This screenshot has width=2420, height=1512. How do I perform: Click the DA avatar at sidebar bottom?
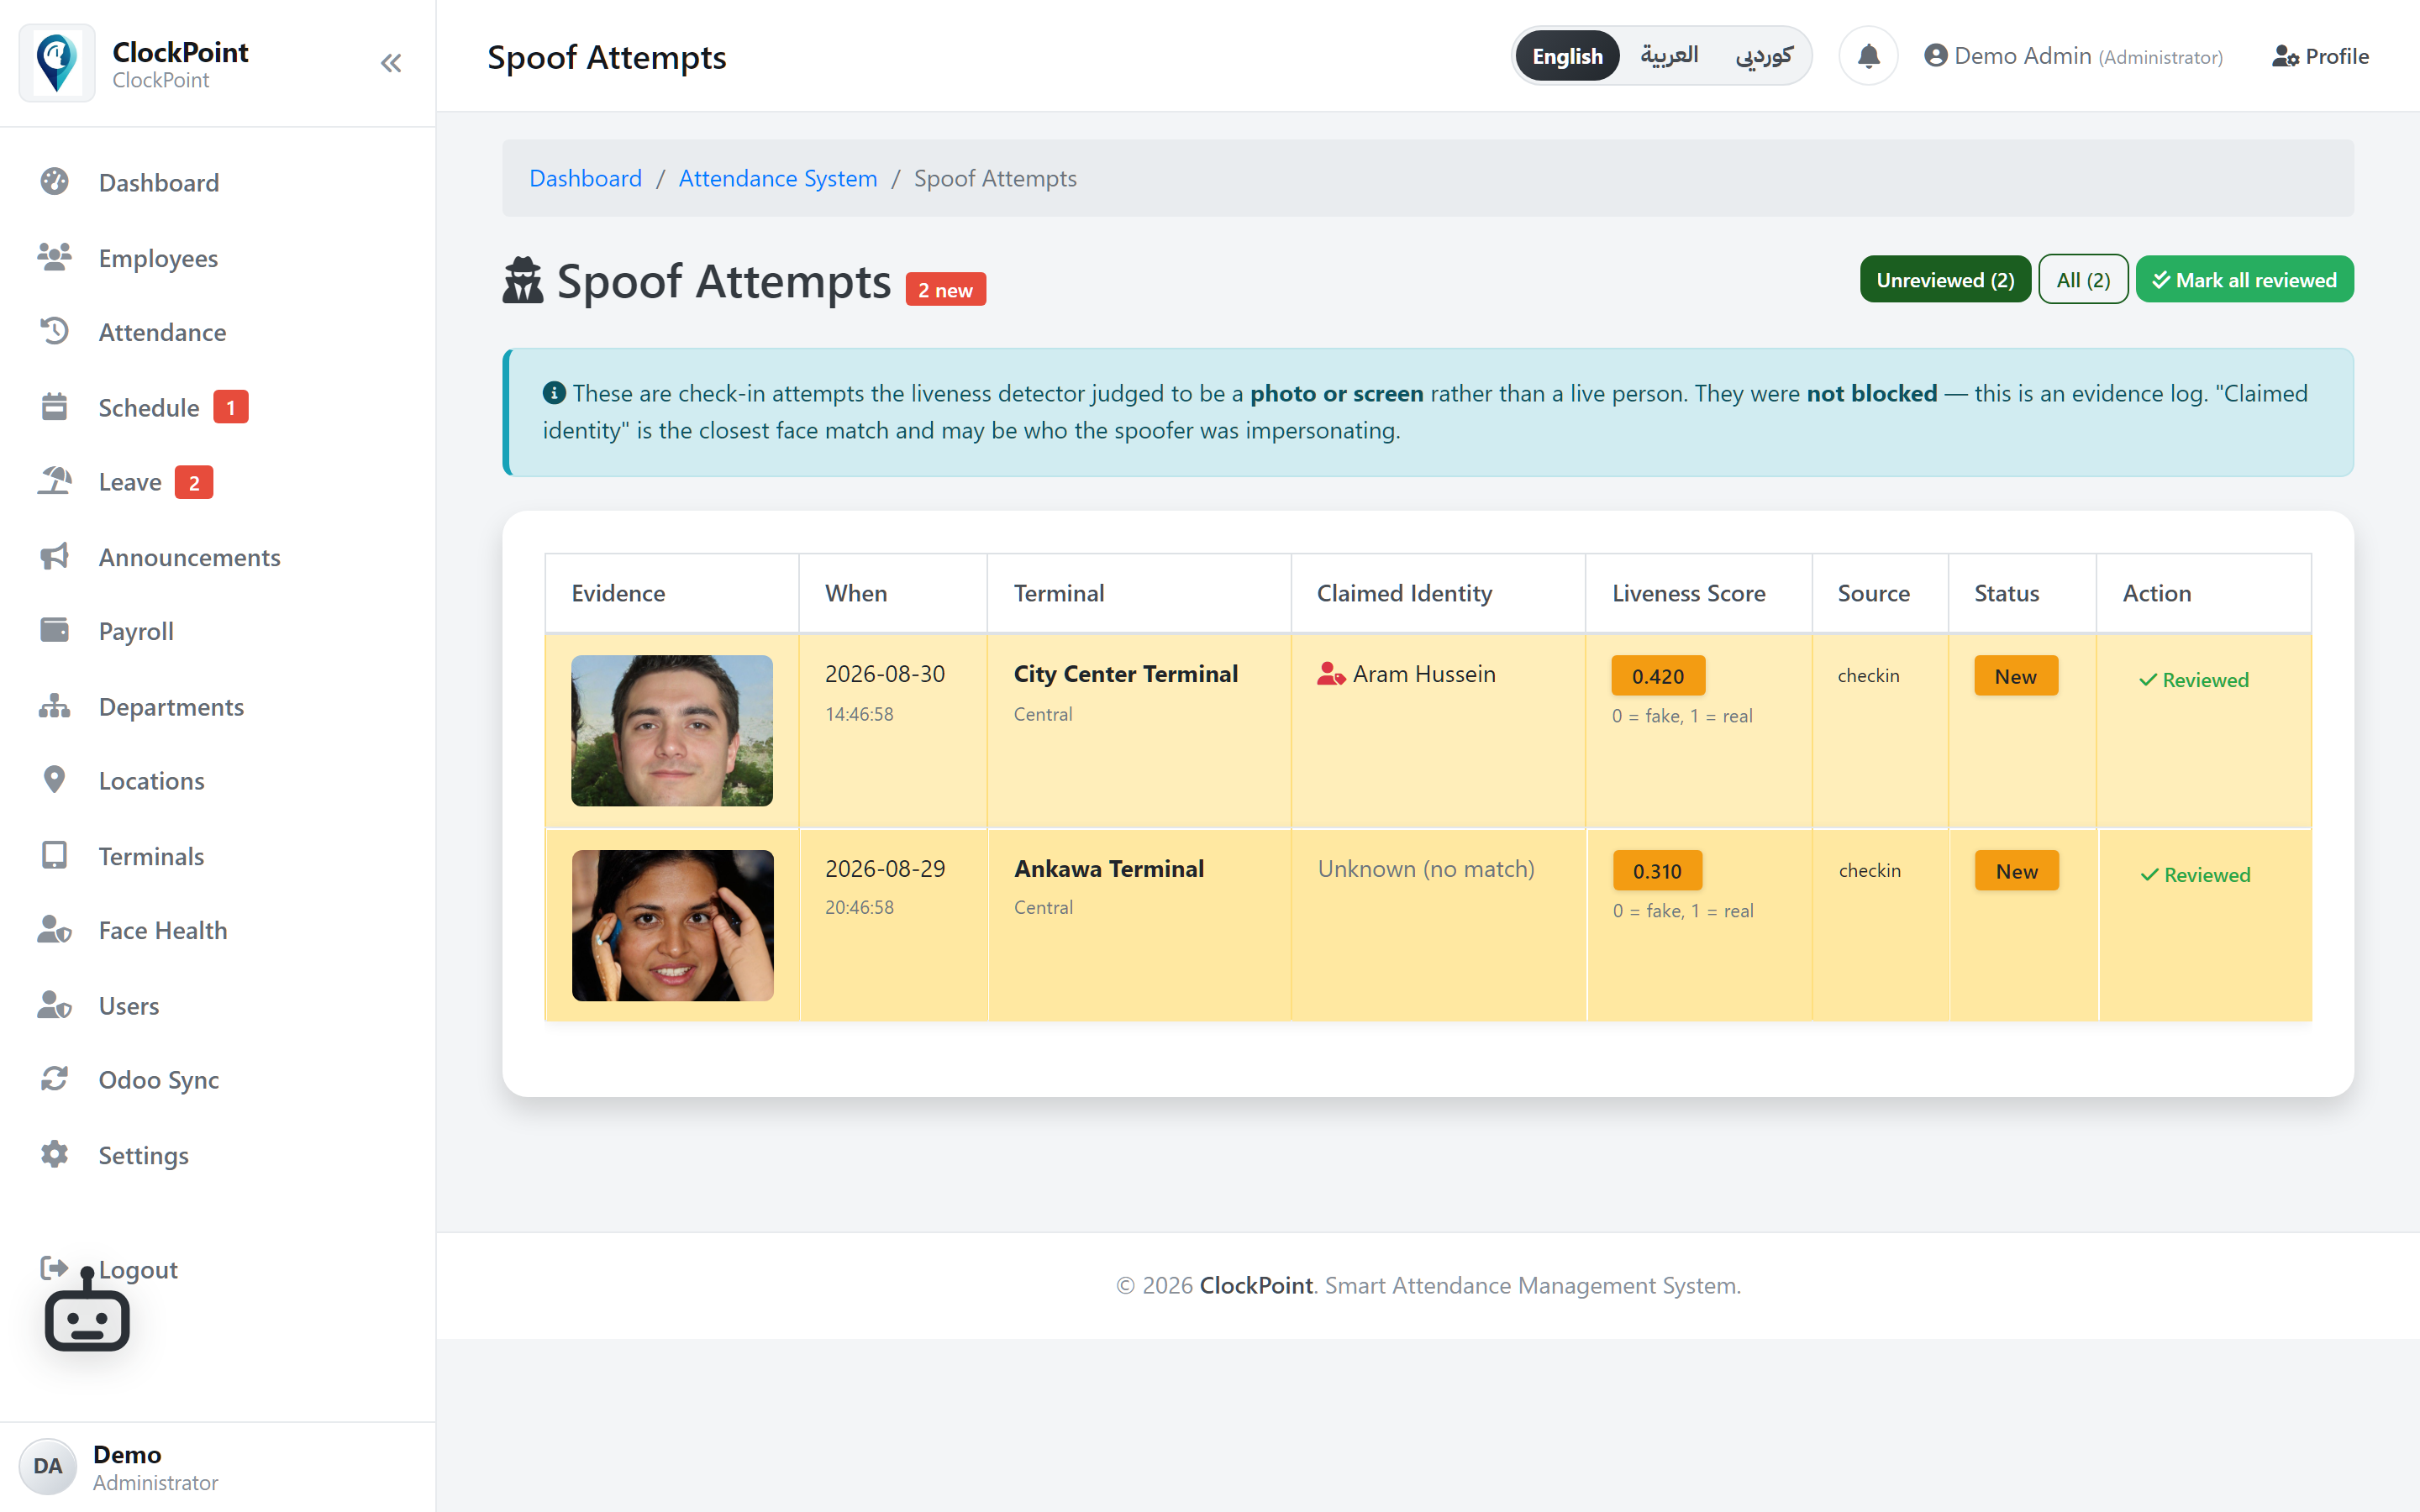tap(47, 1466)
